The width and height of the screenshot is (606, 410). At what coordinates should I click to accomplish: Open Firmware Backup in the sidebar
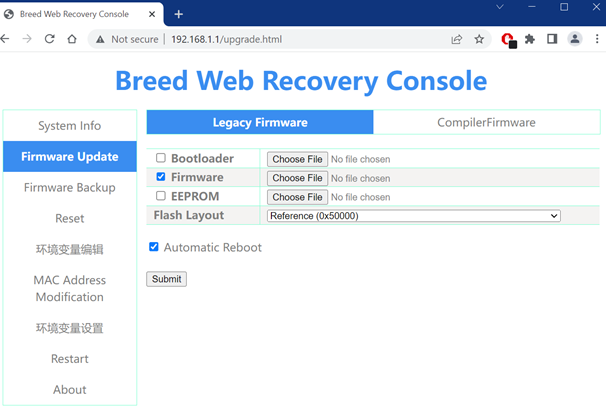point(70,188)
